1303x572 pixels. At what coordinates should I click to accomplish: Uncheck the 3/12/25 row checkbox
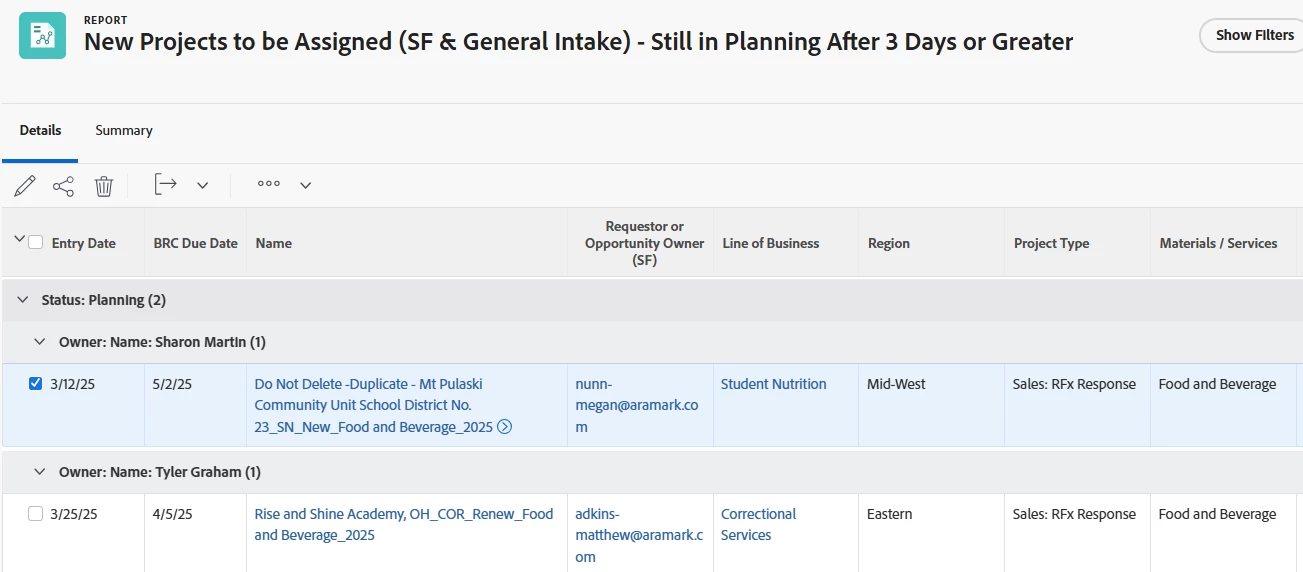point(36,384)
